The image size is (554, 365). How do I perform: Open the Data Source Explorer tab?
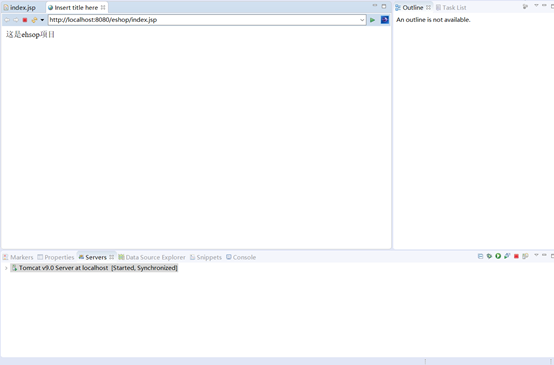coord(152,257)
